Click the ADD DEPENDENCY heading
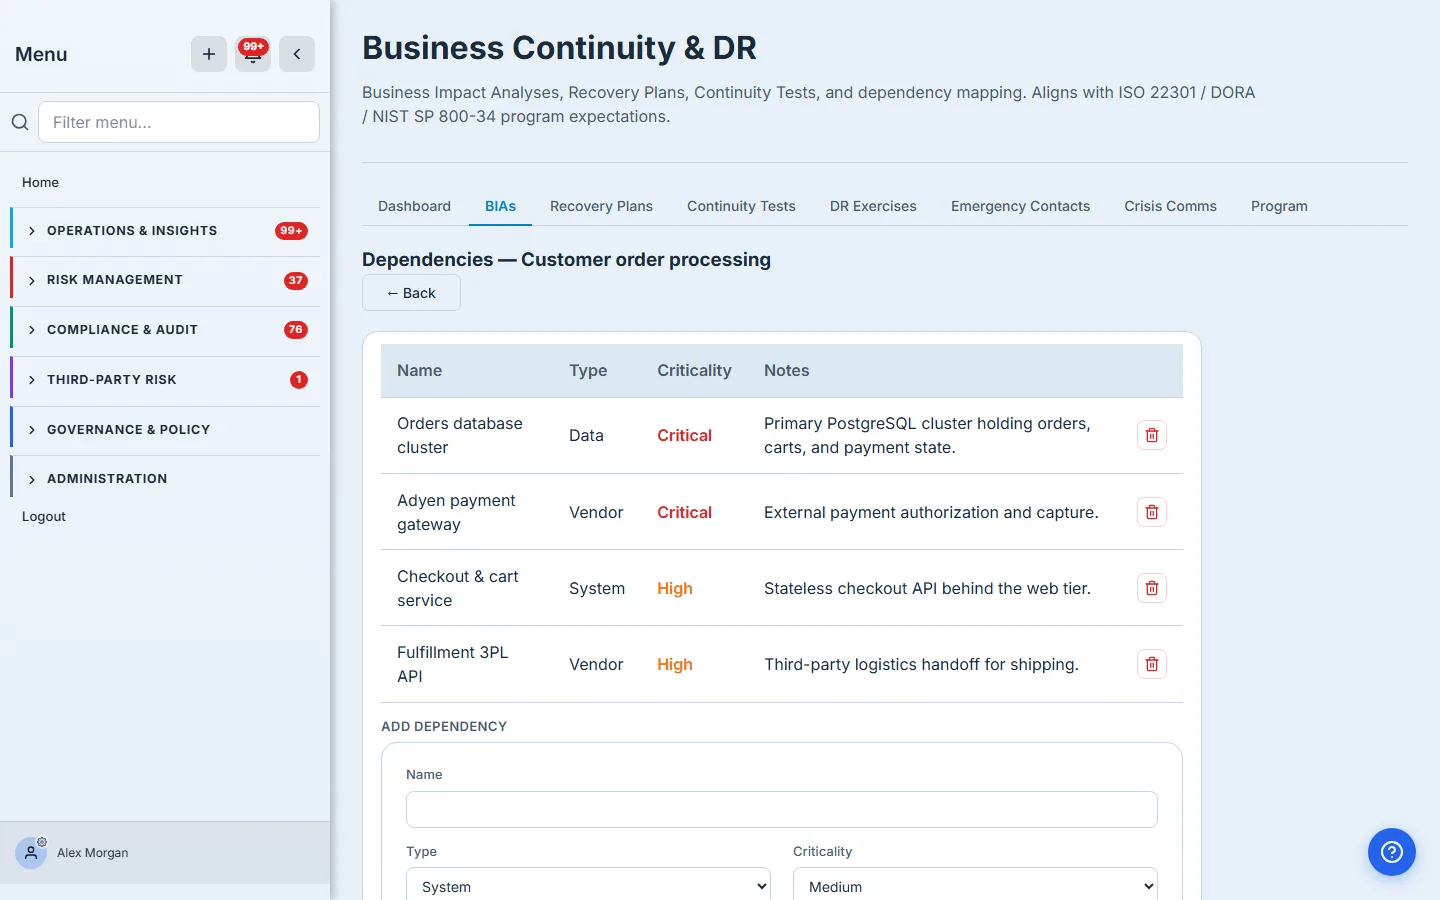 click(444, 726)
